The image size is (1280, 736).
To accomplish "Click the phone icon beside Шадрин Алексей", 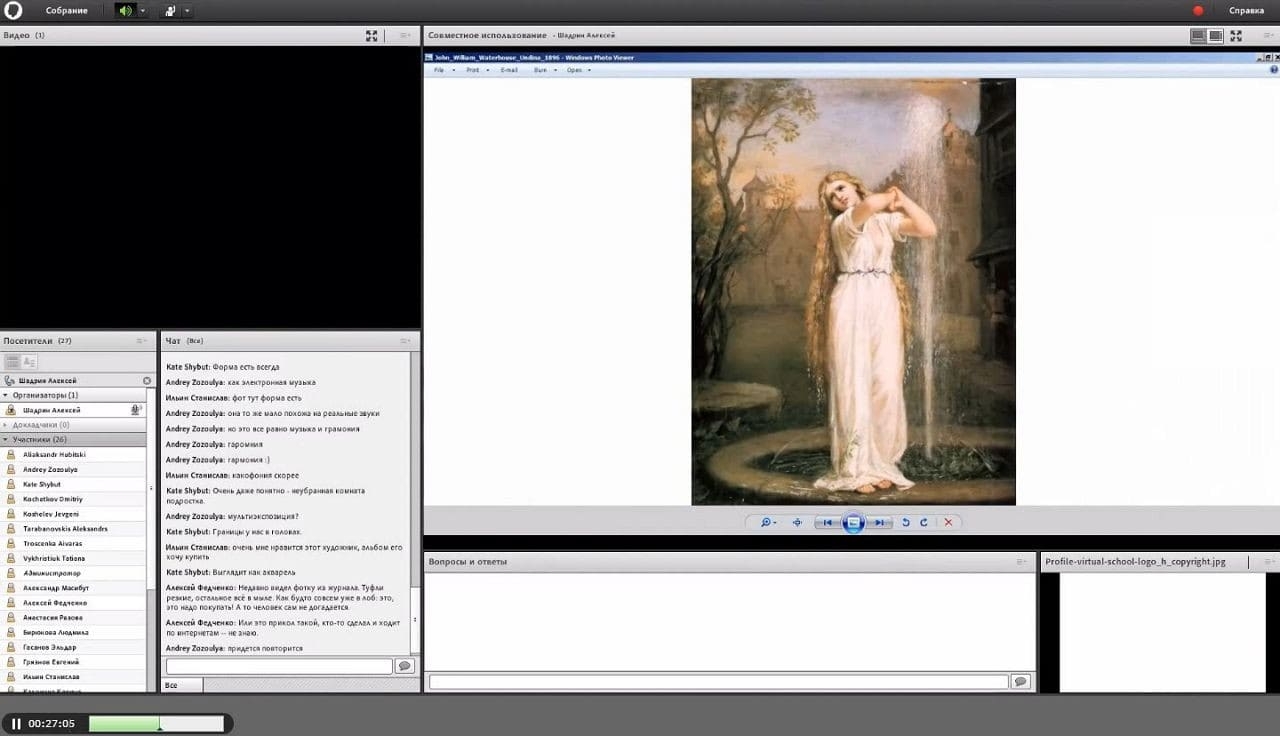I will (x=10, y=381).
